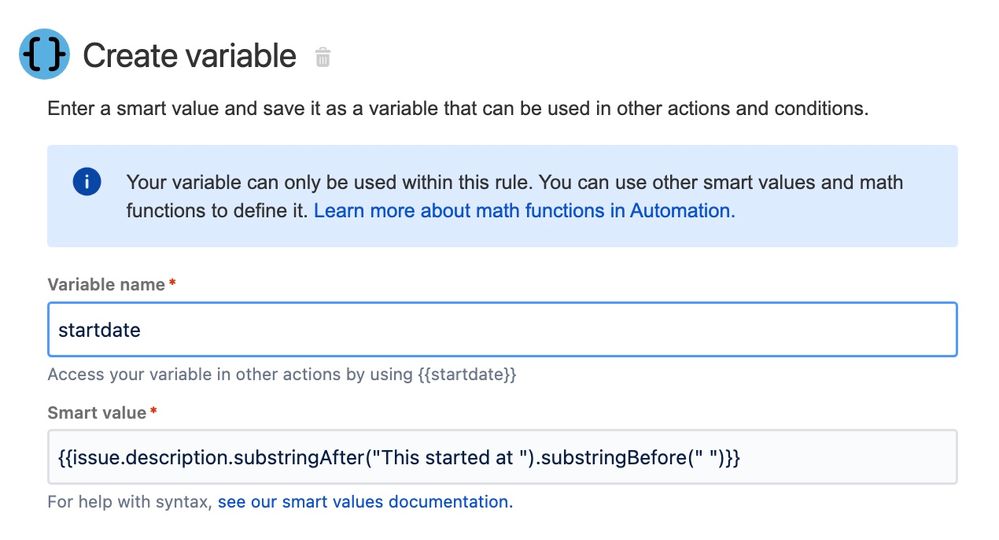
Task: Click the Smart value label
Action: [x=97, y=413]
